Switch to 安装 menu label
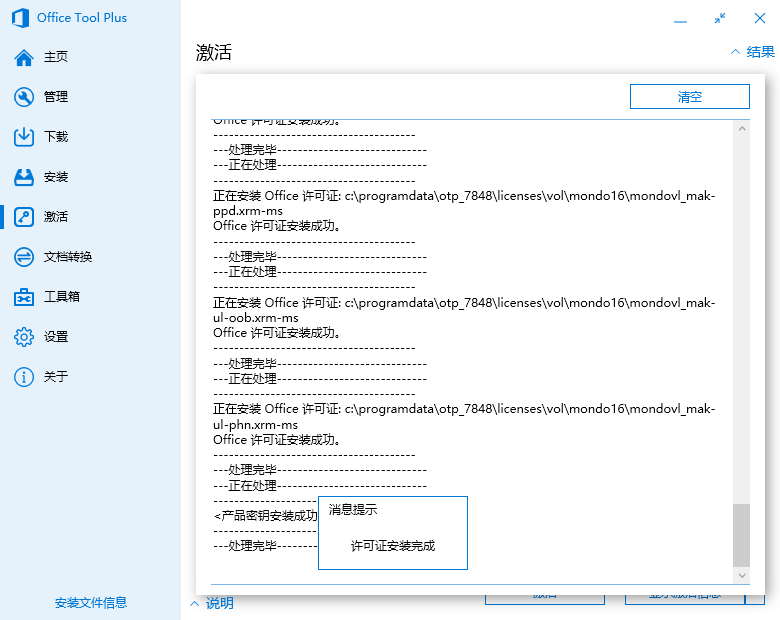780x620 pixels. pos(56,177)
